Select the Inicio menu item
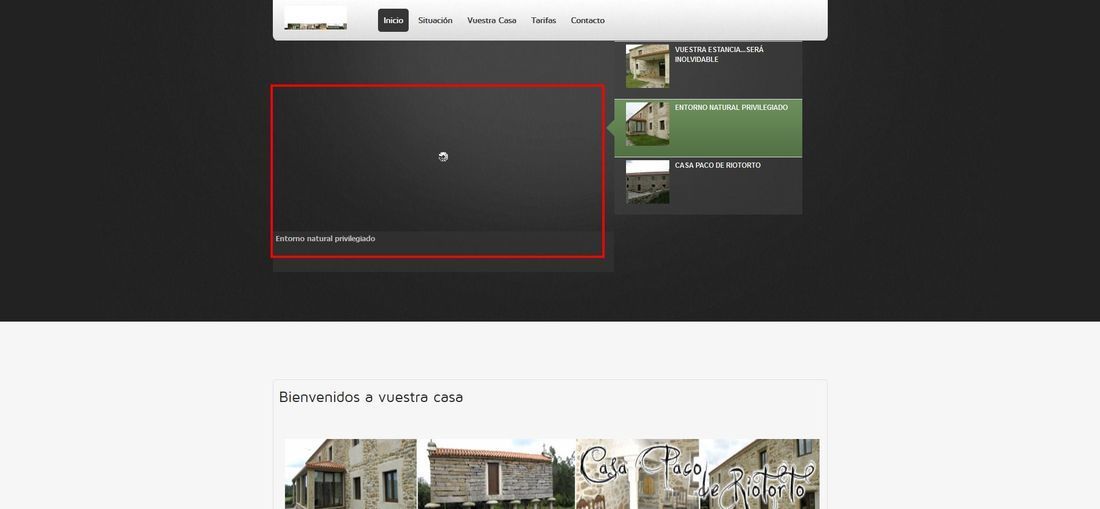This screenshot has width=1100, height=509. [x=393, y=20]
